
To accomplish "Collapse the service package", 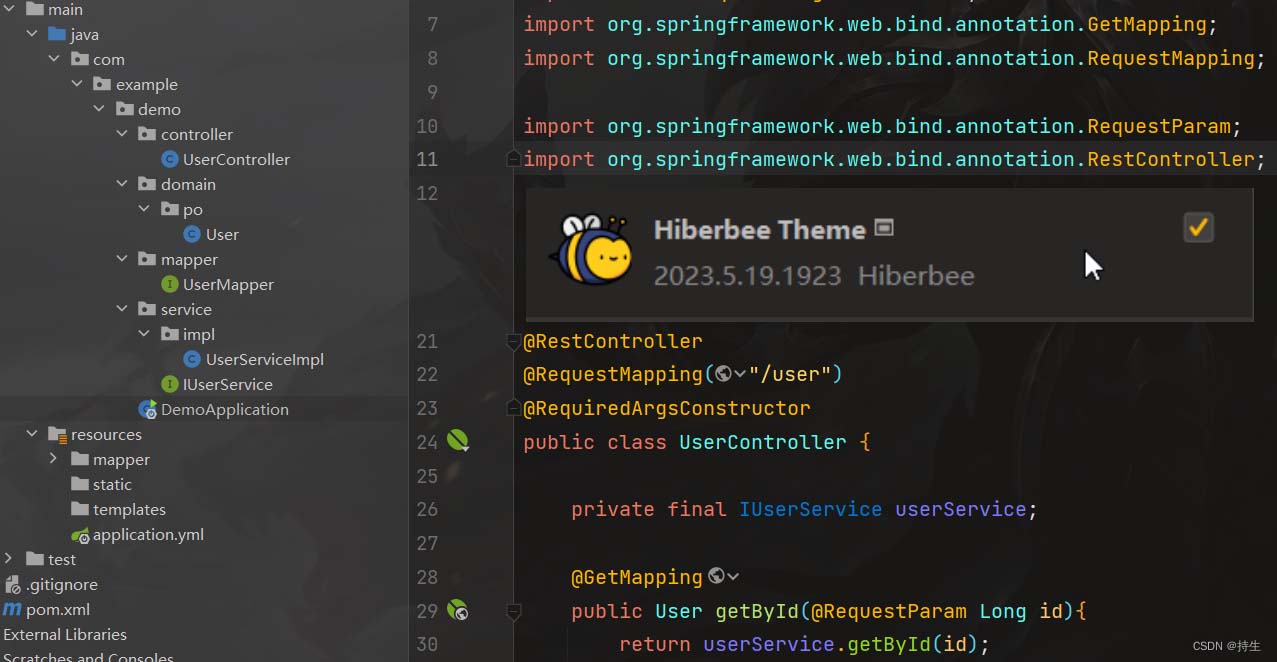I will 122,309.
